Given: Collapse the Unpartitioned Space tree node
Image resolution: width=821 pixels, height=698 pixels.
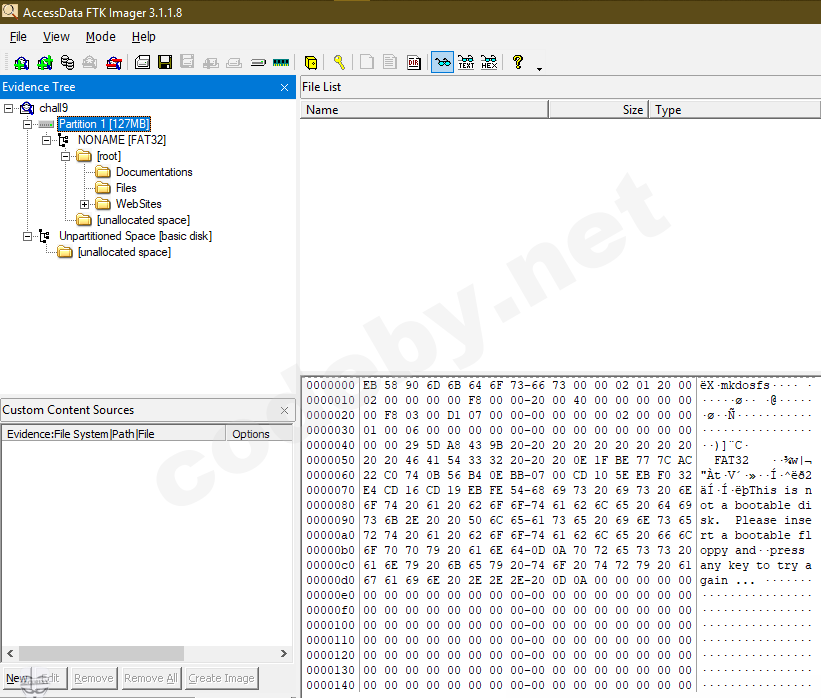Looking at the screenshot, I should (x=27, y=236).
